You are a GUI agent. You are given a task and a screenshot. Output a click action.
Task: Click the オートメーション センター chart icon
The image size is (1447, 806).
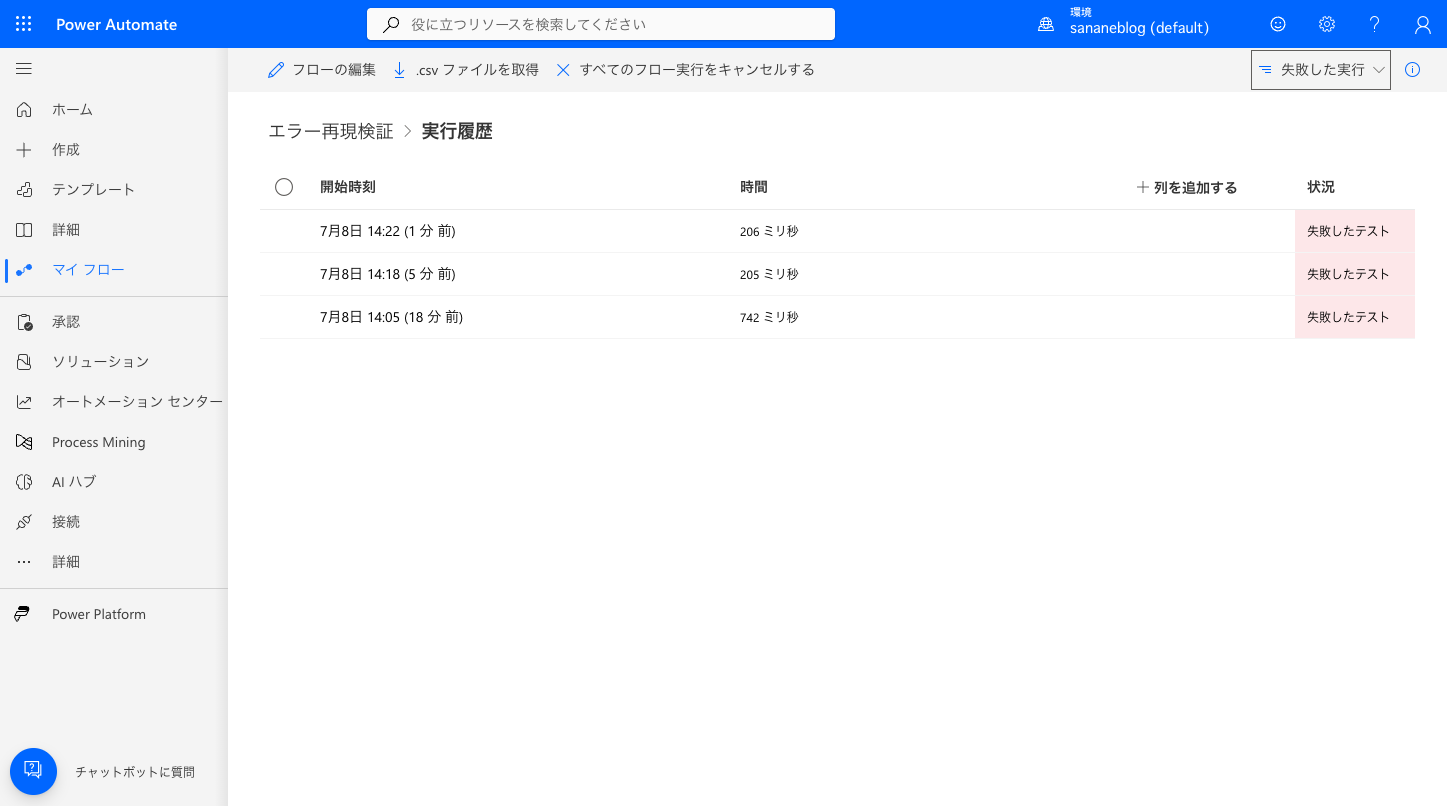[24, 402]
